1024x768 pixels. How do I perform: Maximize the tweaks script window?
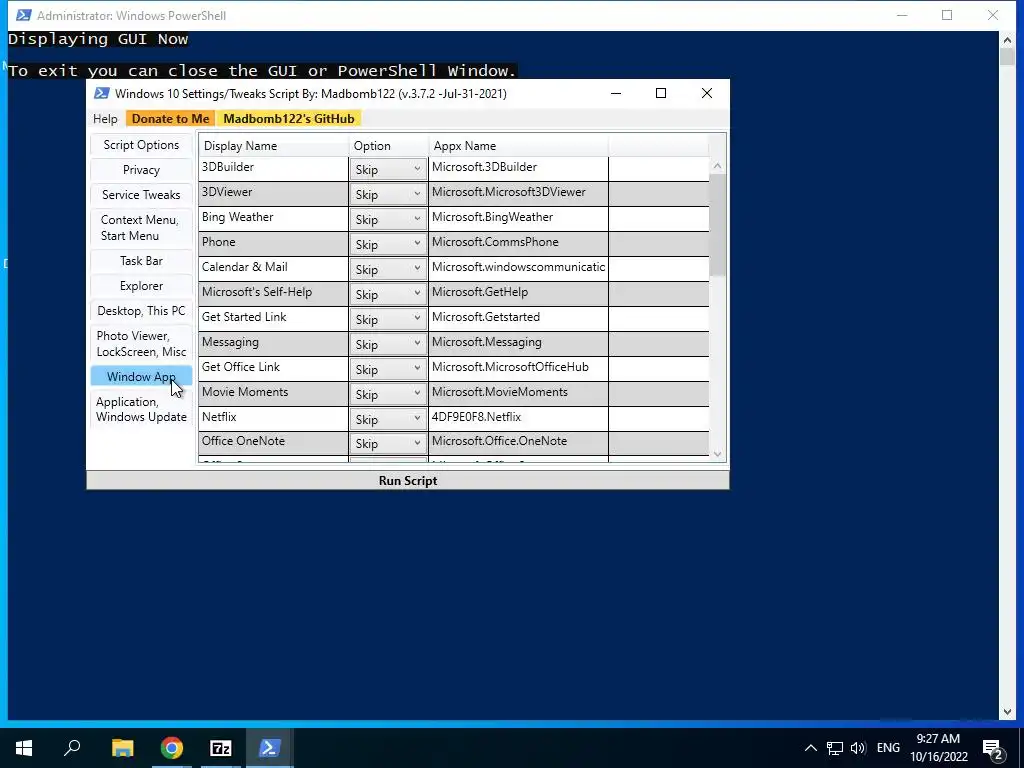coord(661,93)
